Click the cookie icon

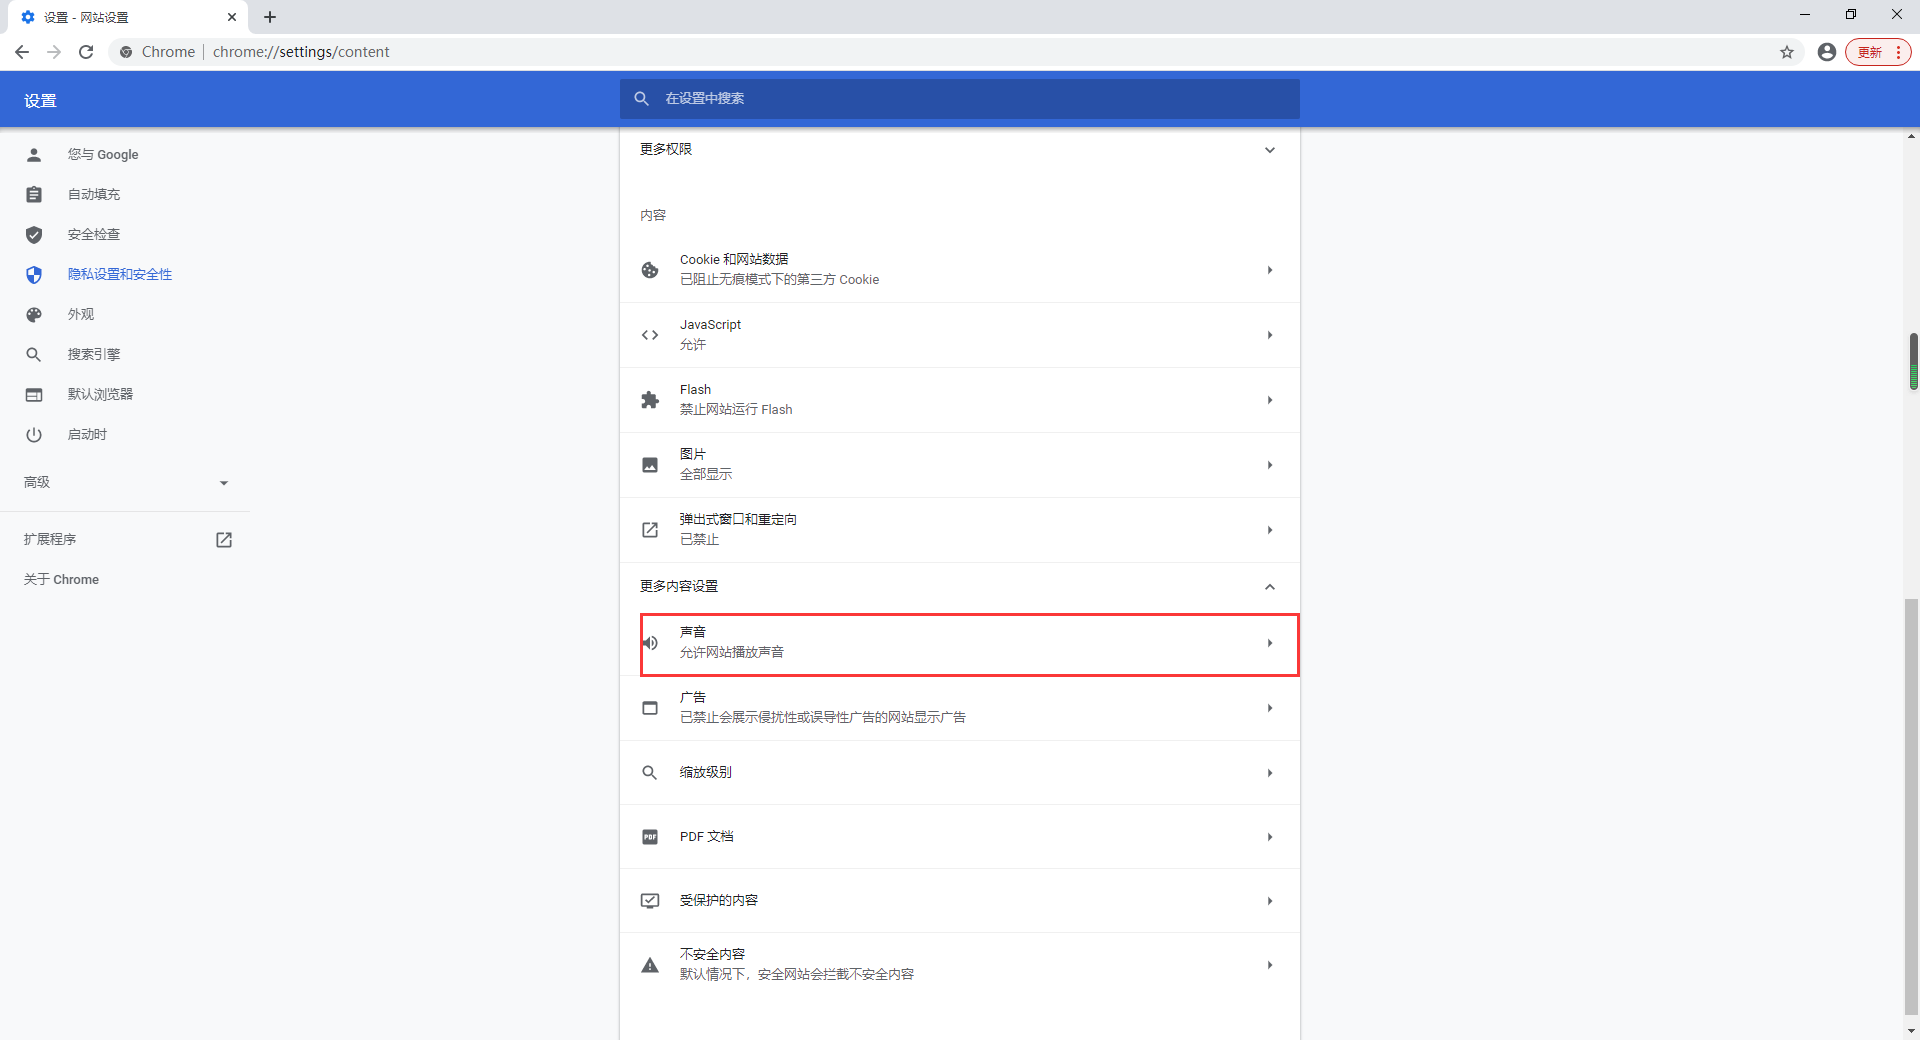click(650, 270)
